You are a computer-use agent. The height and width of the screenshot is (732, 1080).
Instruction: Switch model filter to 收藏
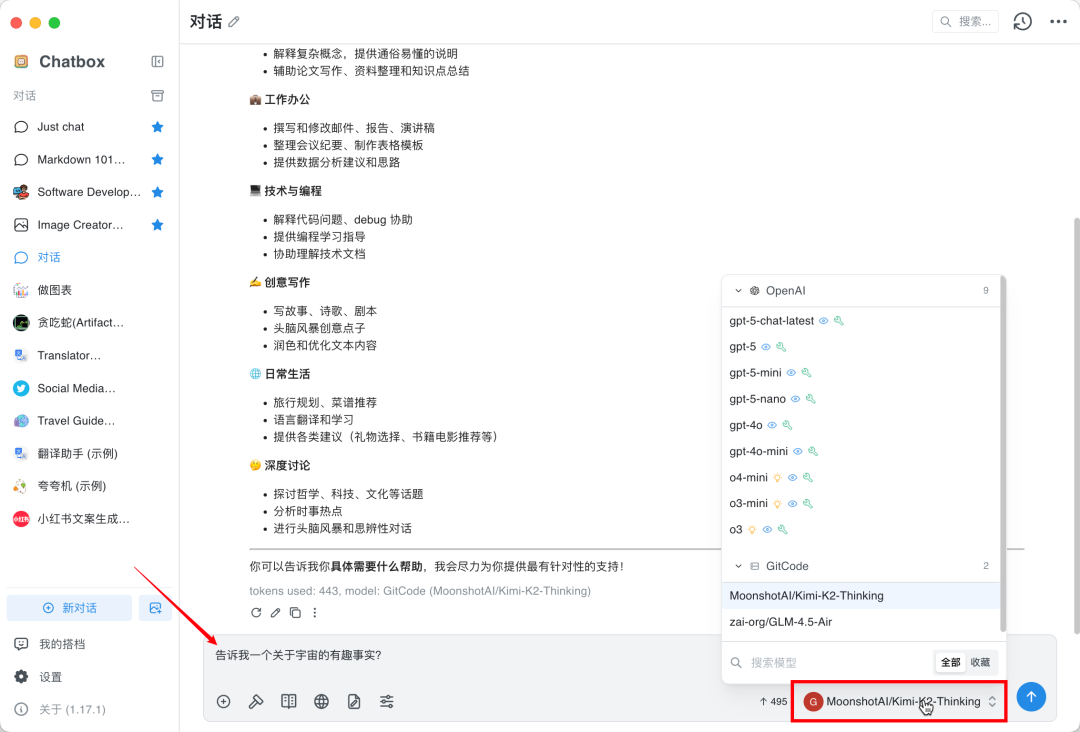point(980,662)
